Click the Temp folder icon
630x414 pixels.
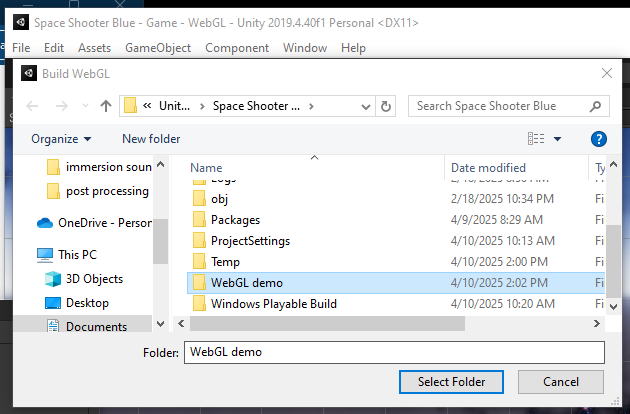[x=199, y=262]
